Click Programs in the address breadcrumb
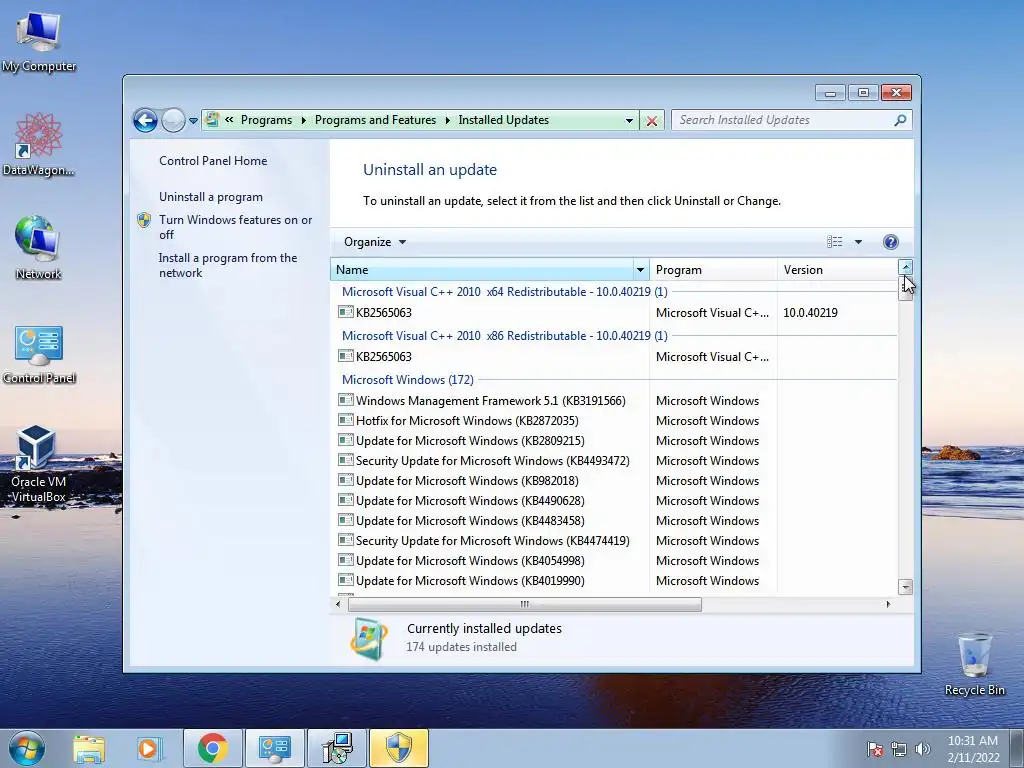The image size is (1024, 768). click(266, 120)
